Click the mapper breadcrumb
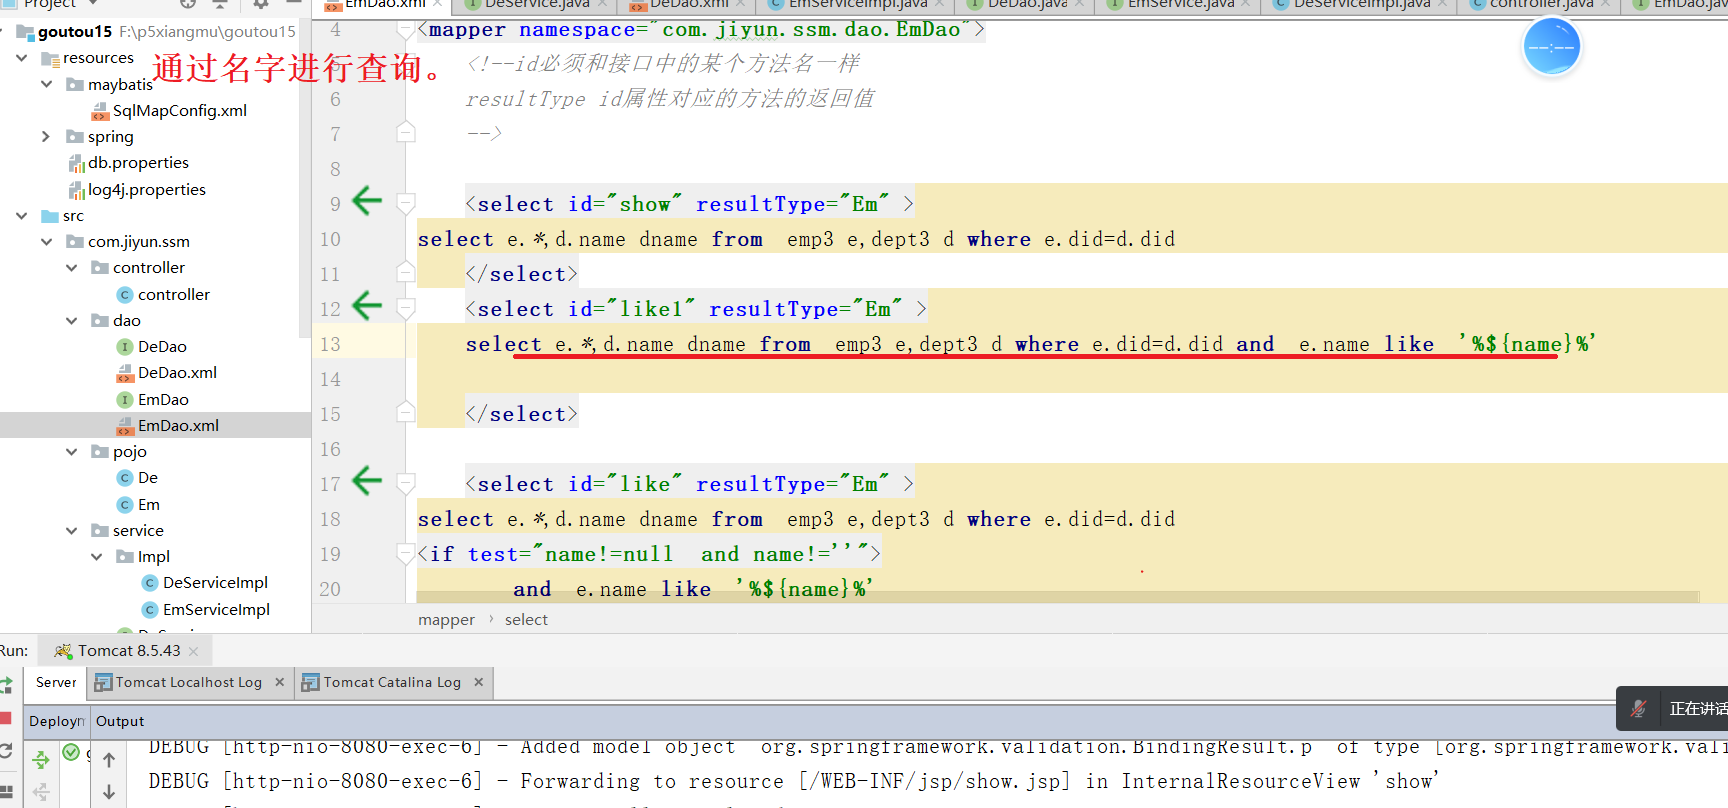This screenshot has width=1728, height=808. pyautogui.click(x=446, y=620)
